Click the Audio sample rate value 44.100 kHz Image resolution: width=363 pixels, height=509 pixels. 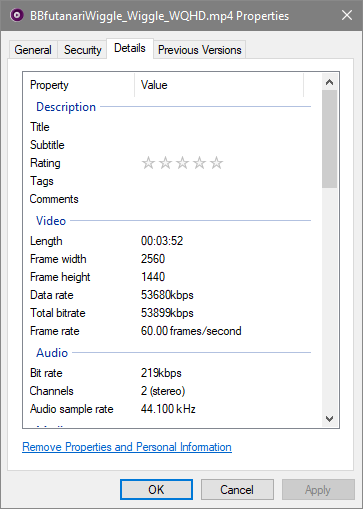[x=168, y=409]
